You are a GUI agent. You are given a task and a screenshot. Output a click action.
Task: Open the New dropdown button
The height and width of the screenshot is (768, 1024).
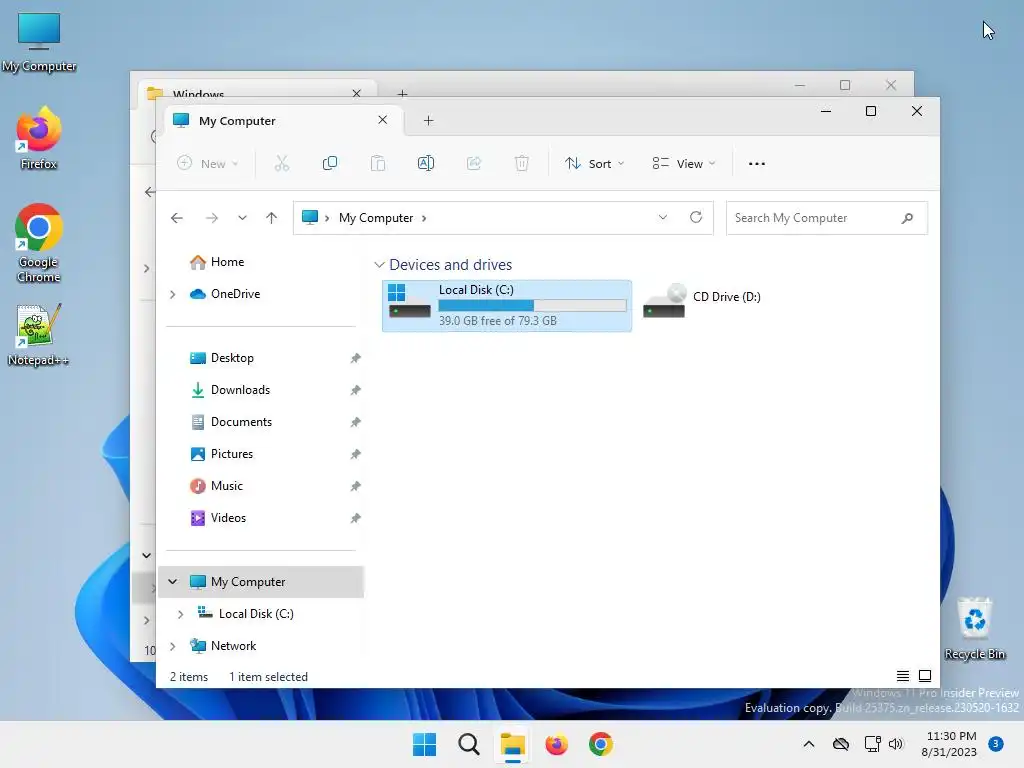(207, 163)
